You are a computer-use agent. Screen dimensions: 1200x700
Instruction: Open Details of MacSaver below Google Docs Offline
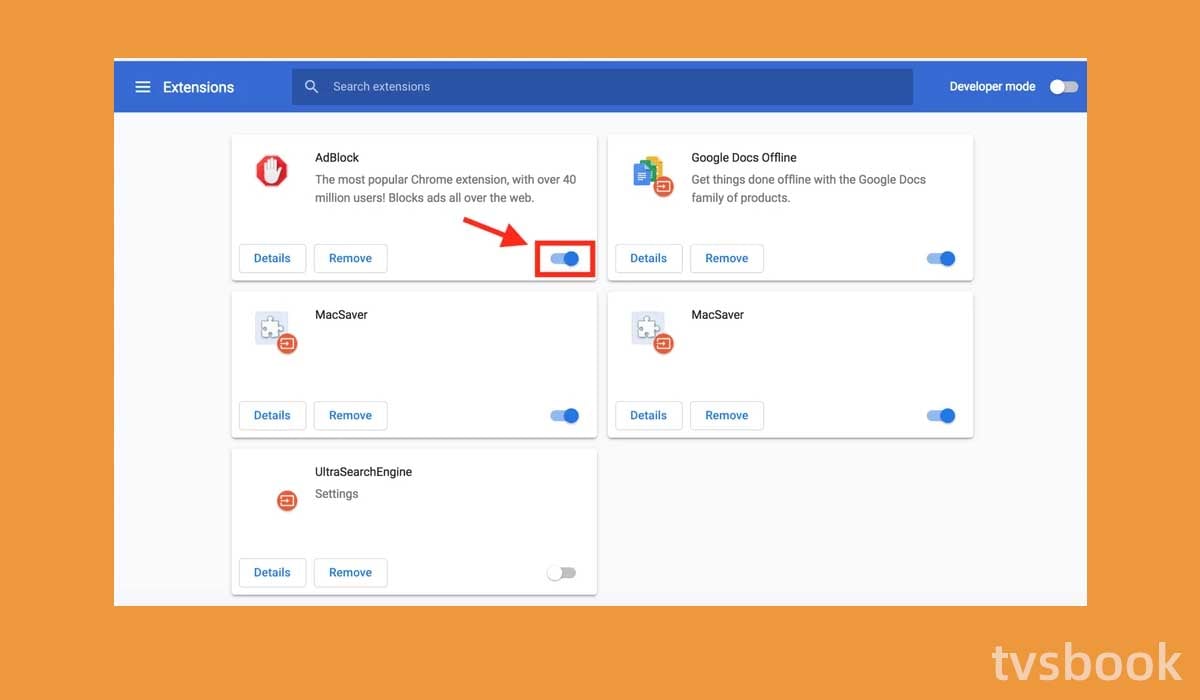point(648,415)
